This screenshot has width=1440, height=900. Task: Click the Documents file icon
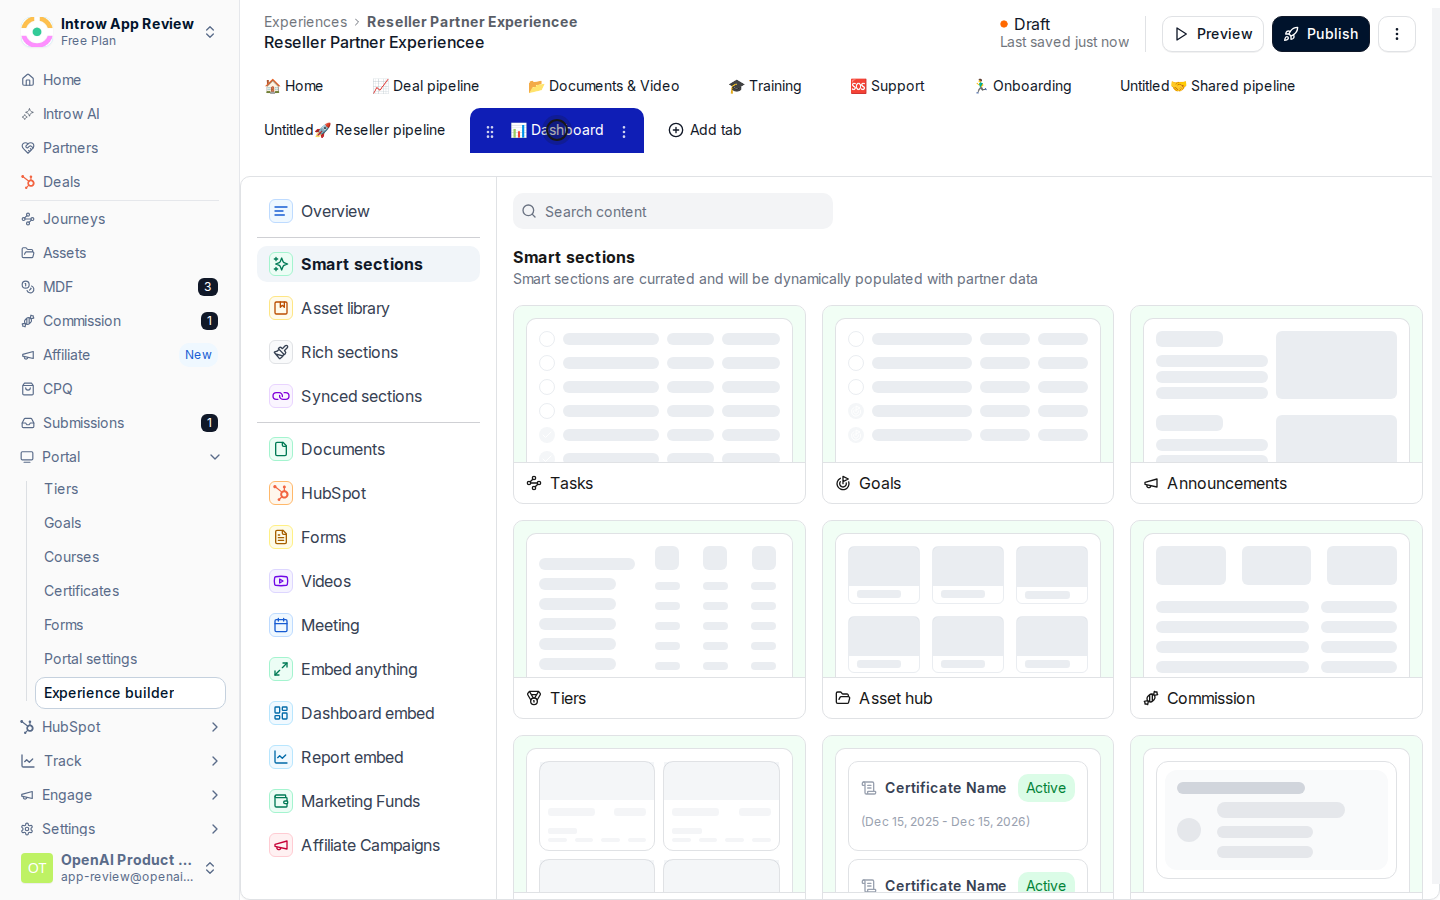(x=281, y=449)
